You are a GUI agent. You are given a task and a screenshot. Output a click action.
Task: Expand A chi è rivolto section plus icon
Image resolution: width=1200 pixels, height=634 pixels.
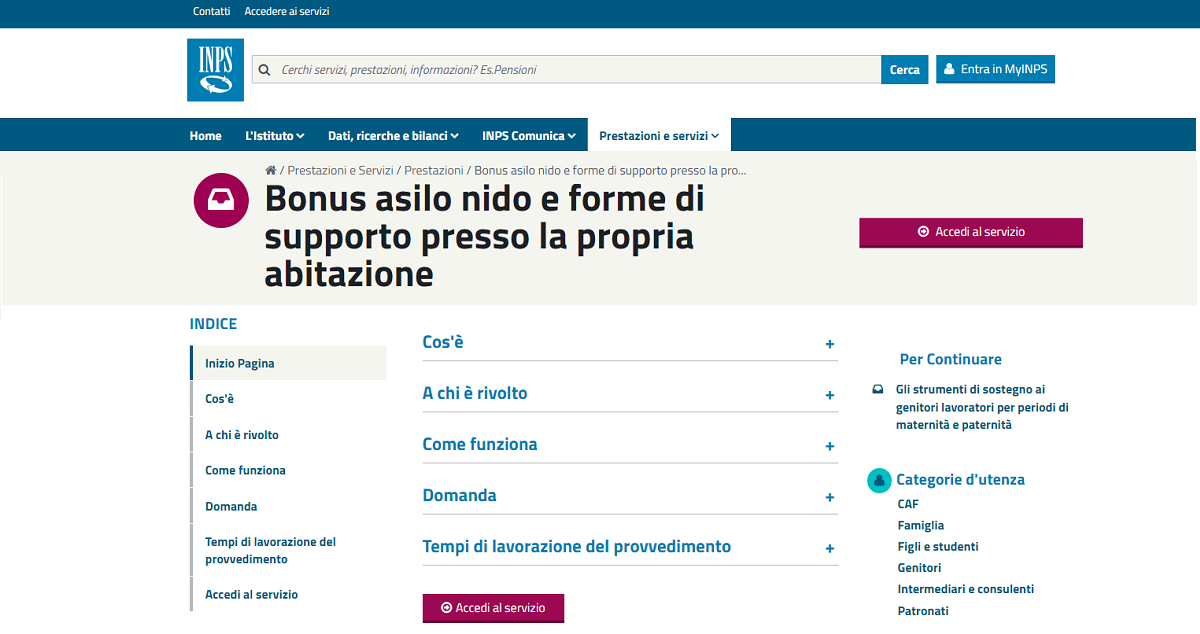pos(830,395)
